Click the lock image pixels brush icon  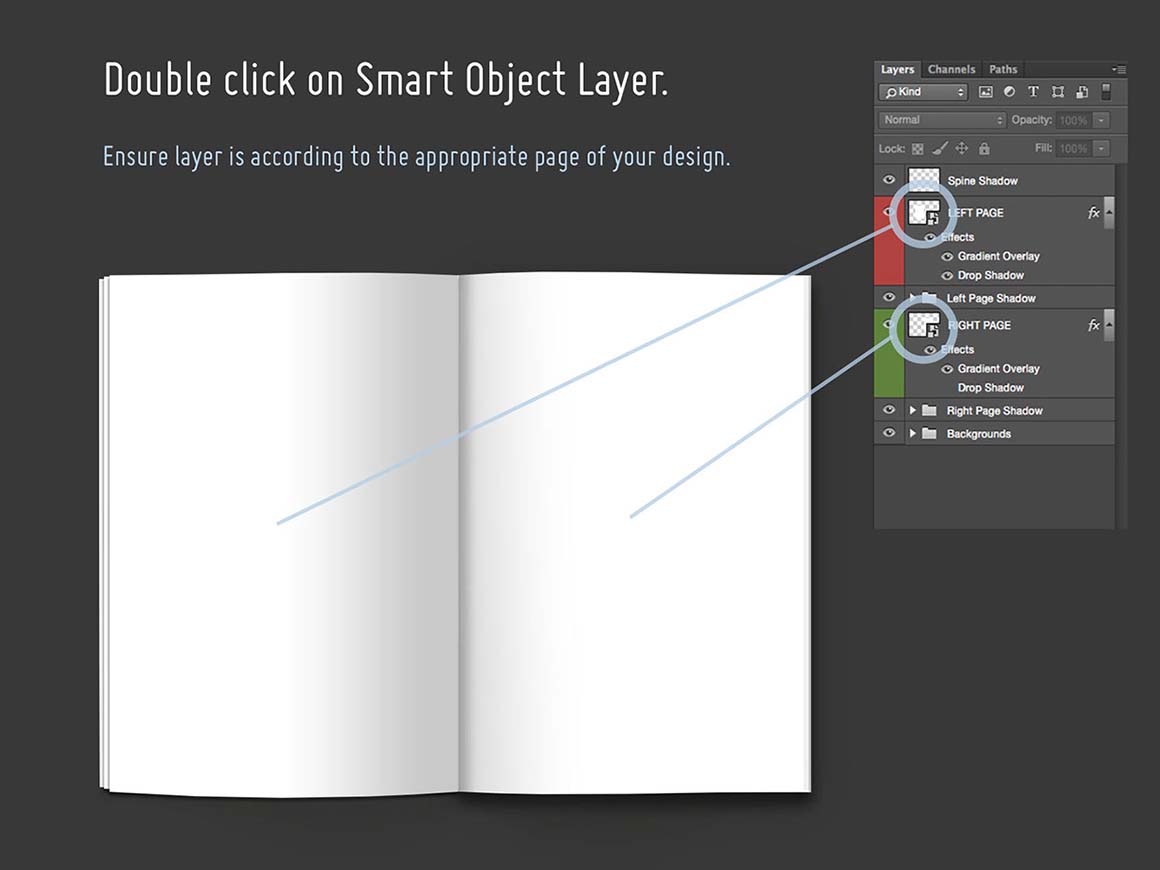[x=939, y=149]
